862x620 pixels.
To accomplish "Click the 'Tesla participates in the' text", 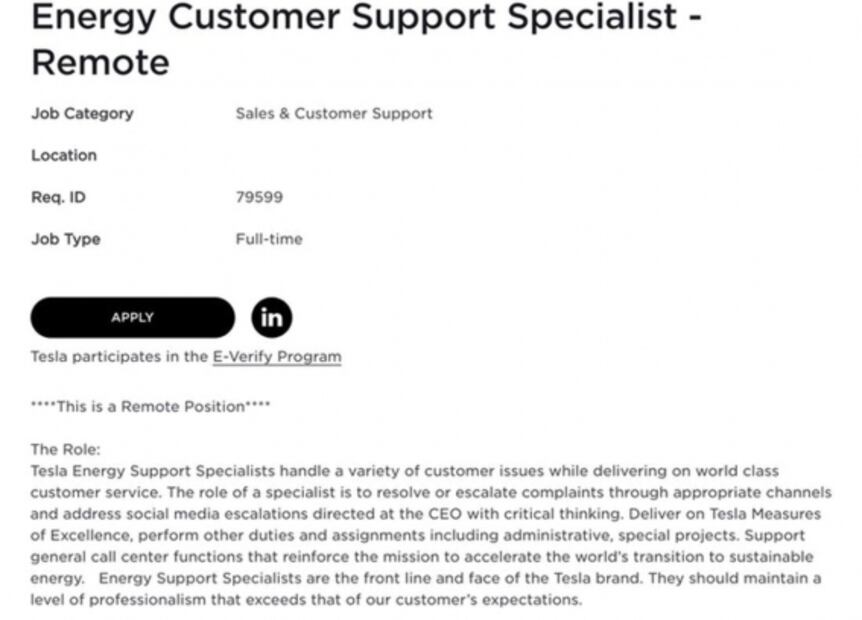I will coord(120,356).
